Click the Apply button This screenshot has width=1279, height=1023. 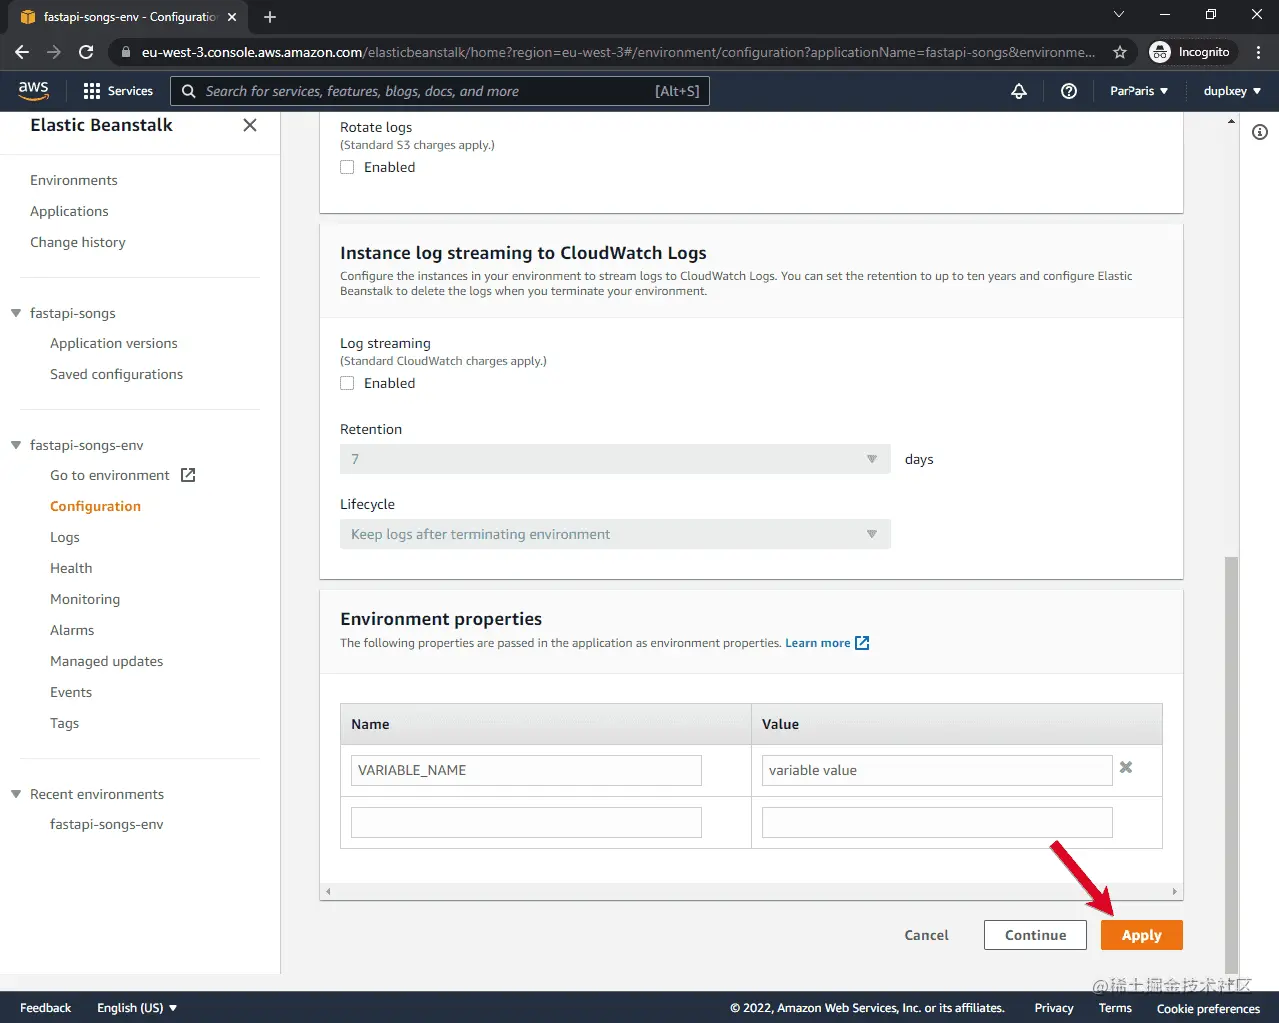[x=1141, y=934]
